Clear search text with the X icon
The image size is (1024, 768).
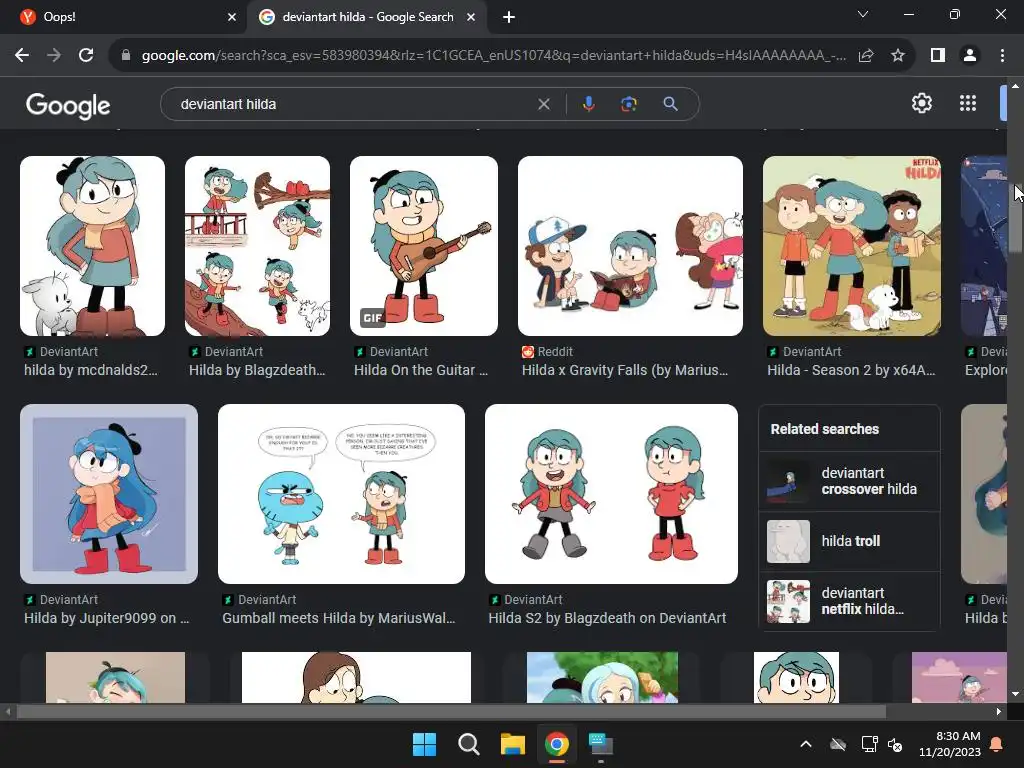click(x=543, y=104)
